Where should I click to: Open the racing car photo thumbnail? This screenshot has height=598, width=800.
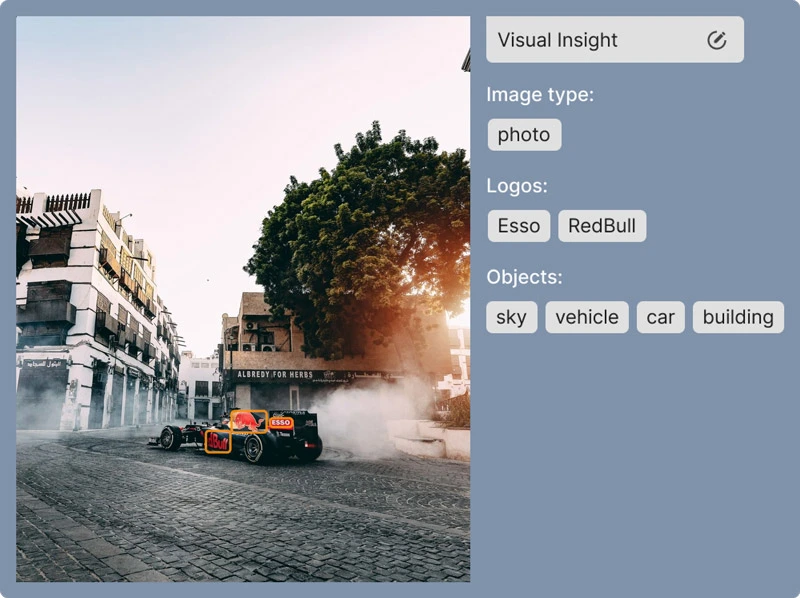243,299
